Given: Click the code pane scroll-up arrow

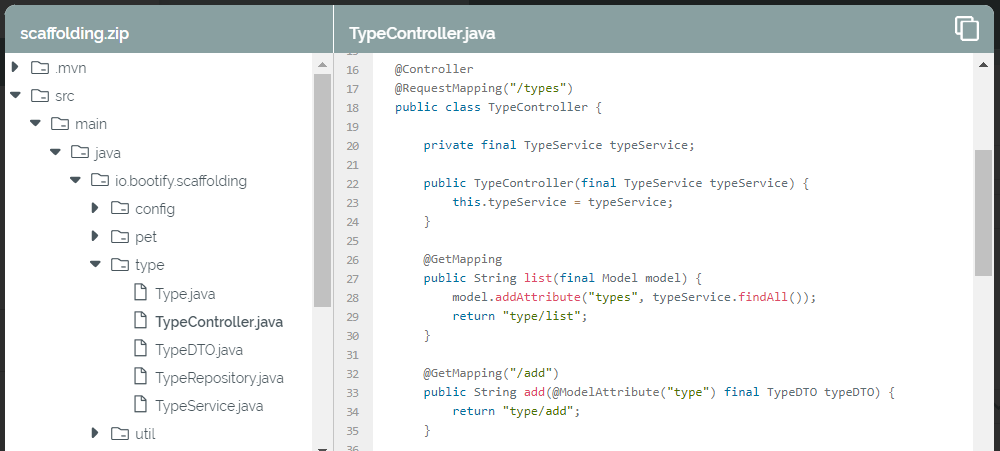Looking at the screenshot, I should point(983,64).
